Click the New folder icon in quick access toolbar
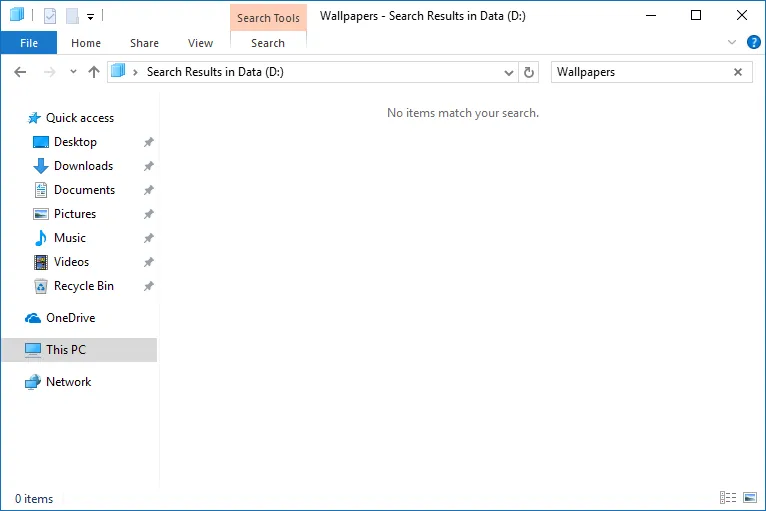 click(x=72, y=16)
